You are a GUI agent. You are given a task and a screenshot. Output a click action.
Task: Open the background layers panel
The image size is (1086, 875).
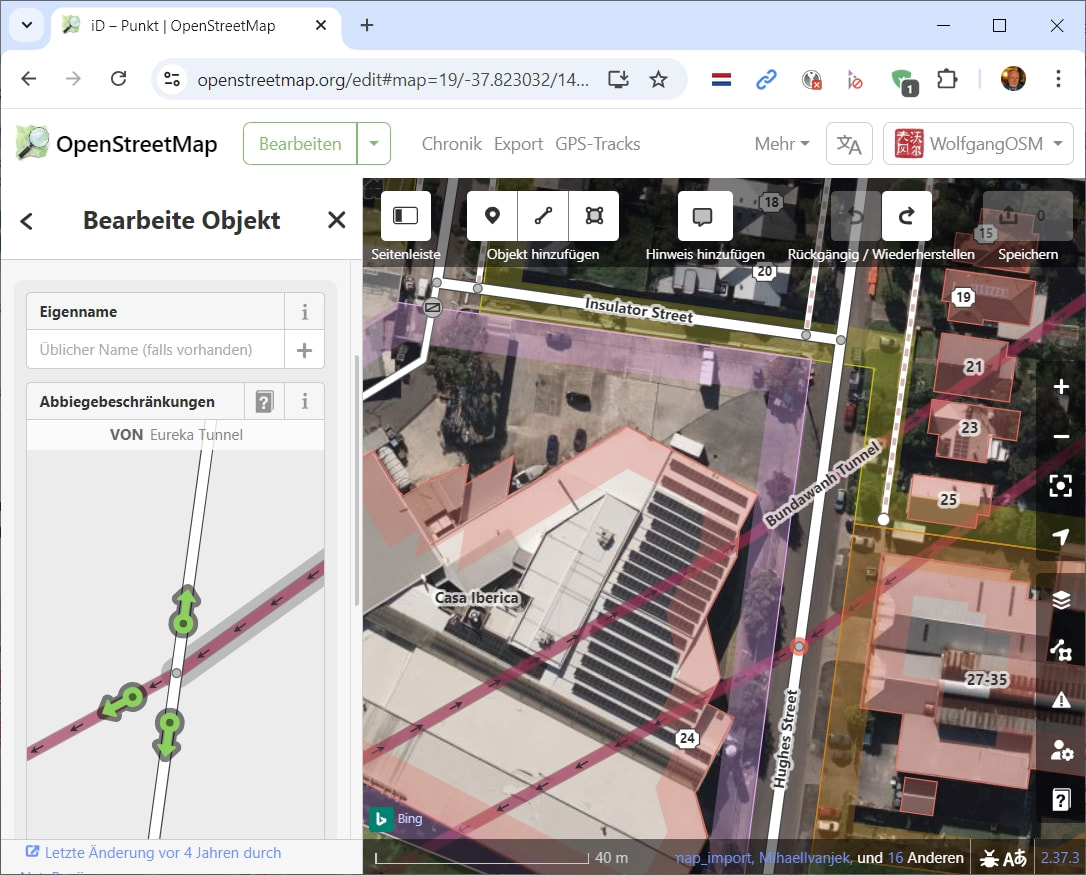pyautogui.click(x=1061, y=600)
